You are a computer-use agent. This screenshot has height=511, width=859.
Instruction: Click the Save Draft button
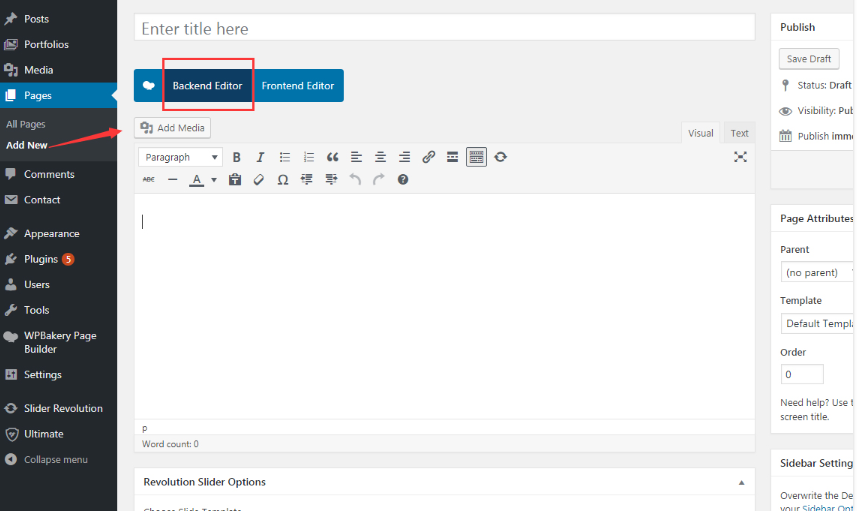[x=809, y=59]
